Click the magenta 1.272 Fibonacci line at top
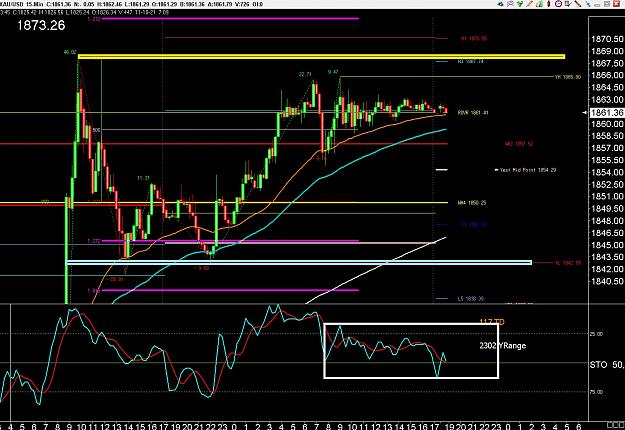625x430 pixels. (x=230, y=18)
